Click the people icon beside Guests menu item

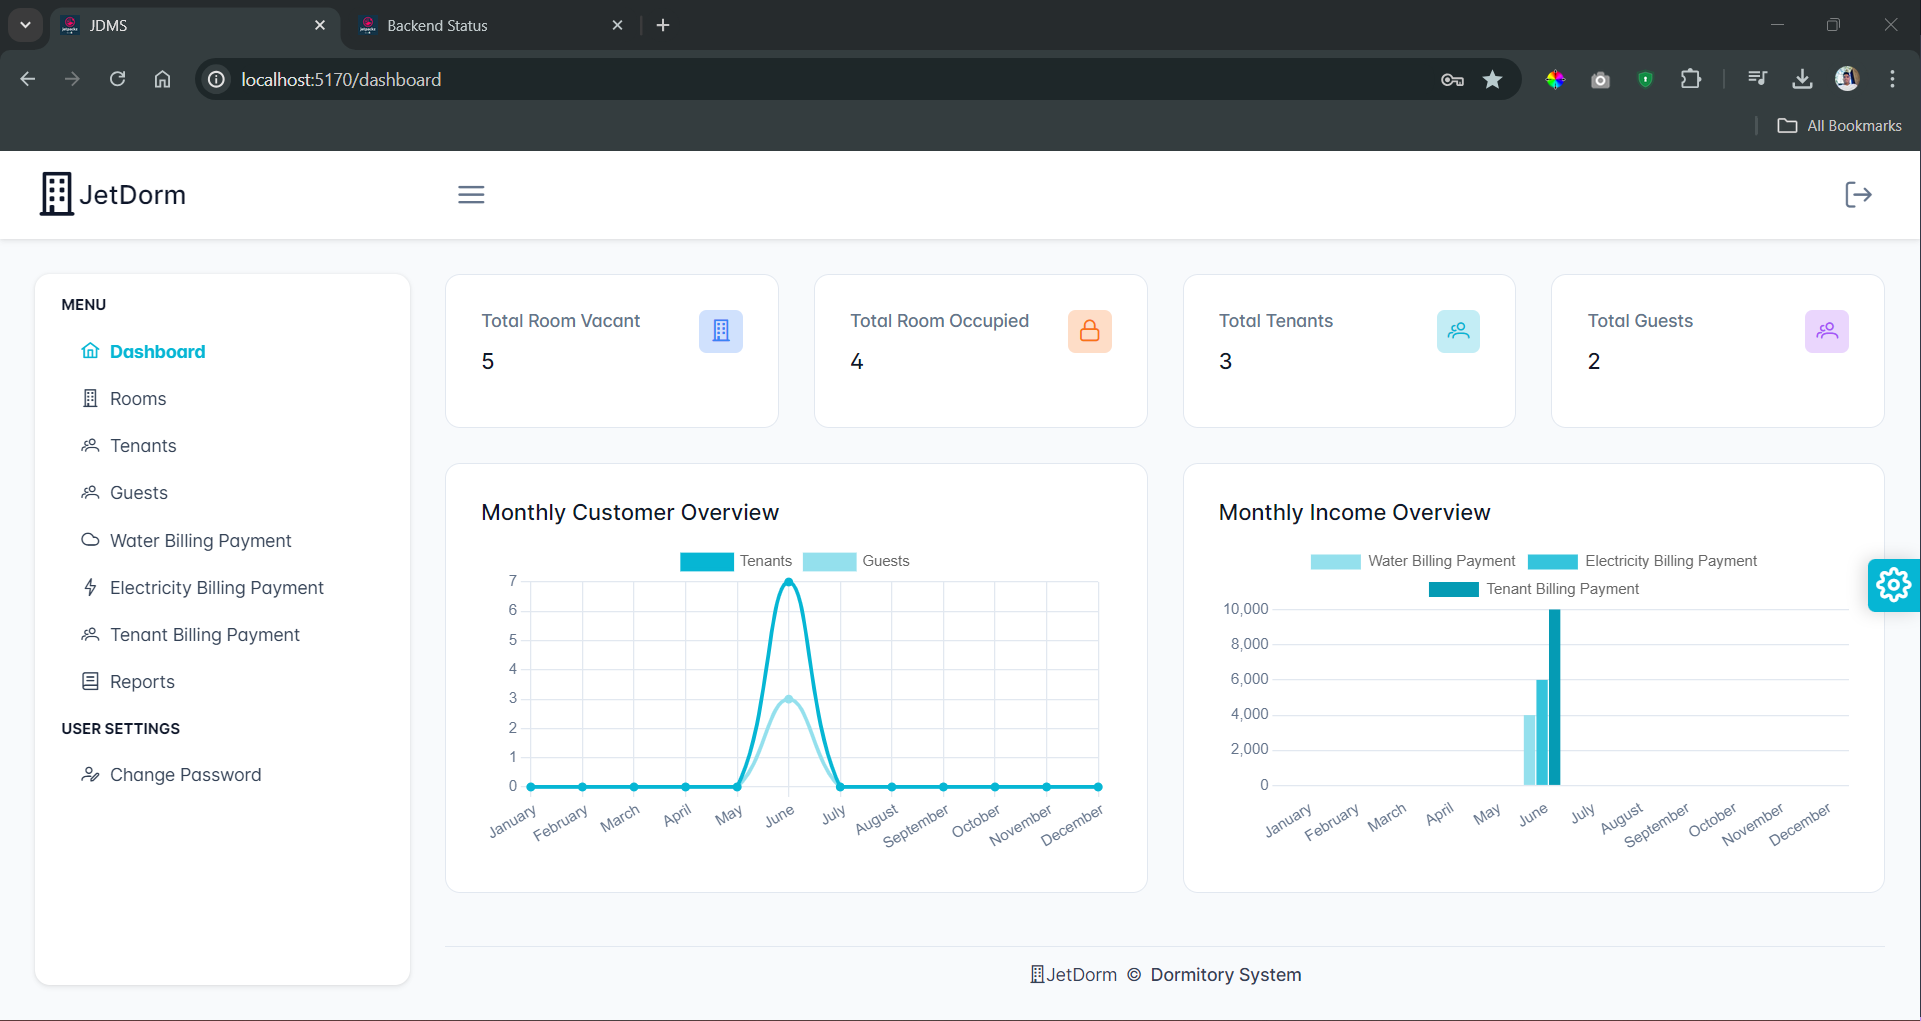(90, 492)
